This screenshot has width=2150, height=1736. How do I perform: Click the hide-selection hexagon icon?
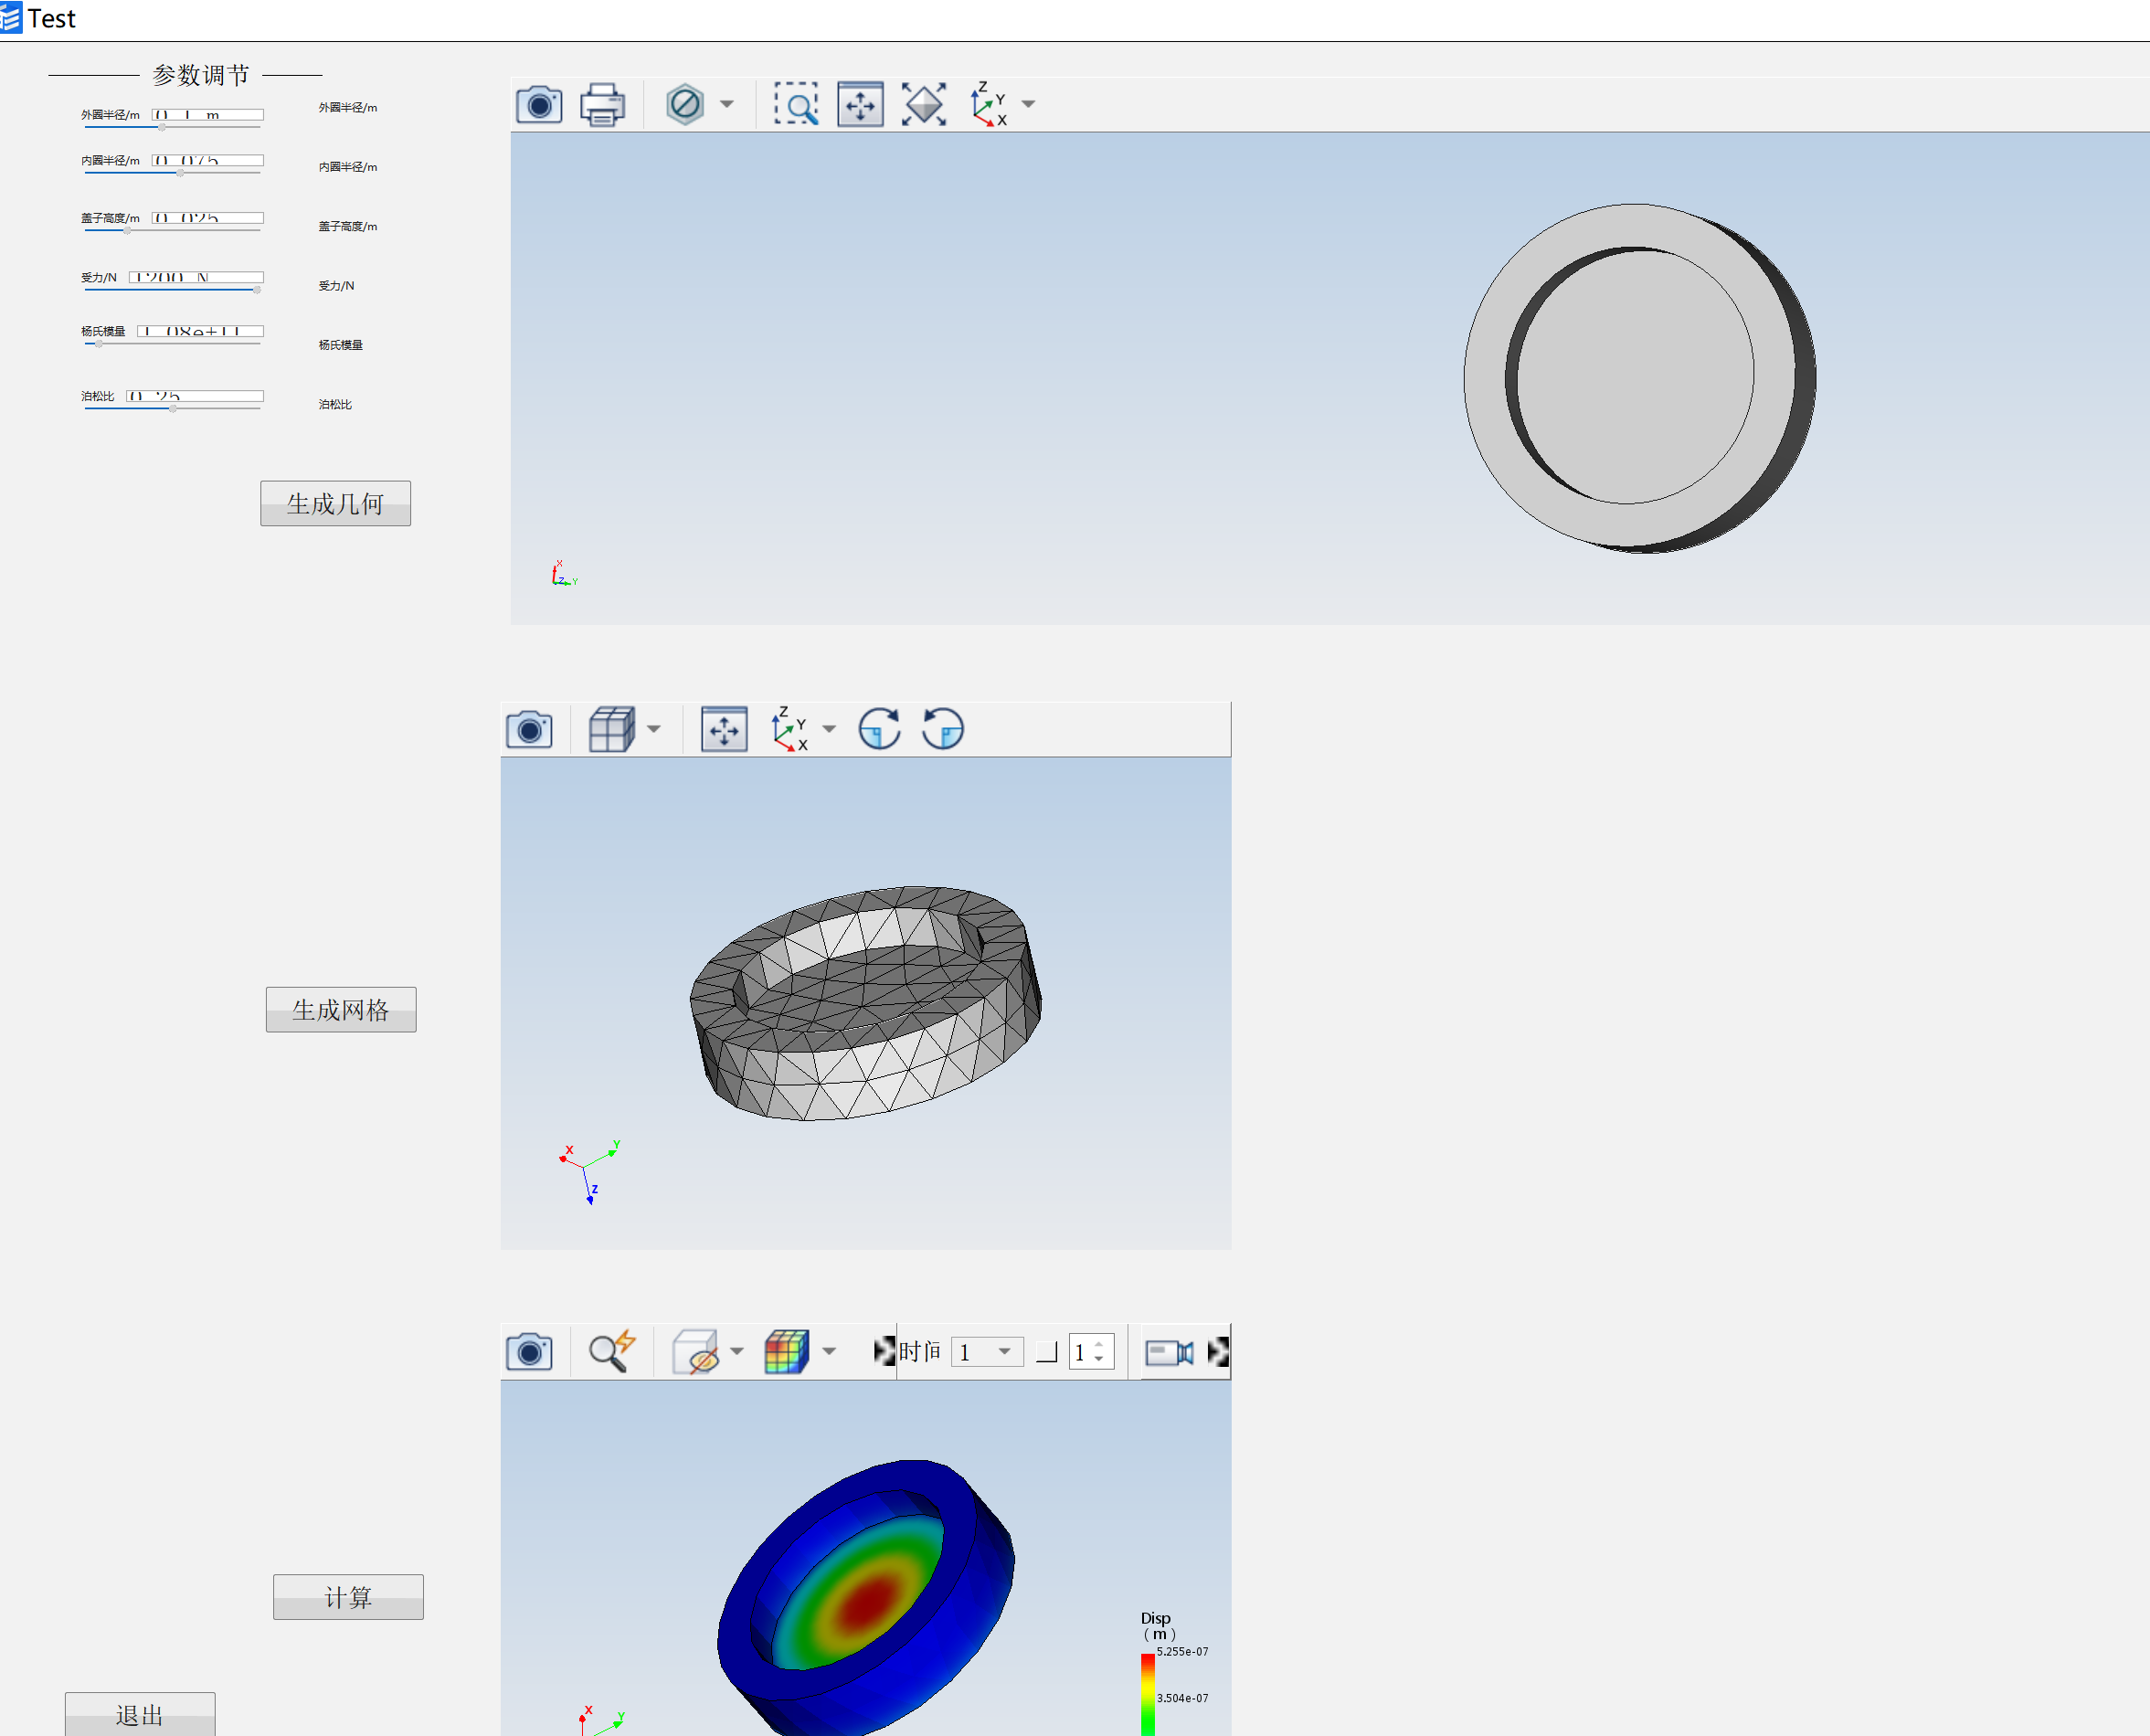(685, 104)
